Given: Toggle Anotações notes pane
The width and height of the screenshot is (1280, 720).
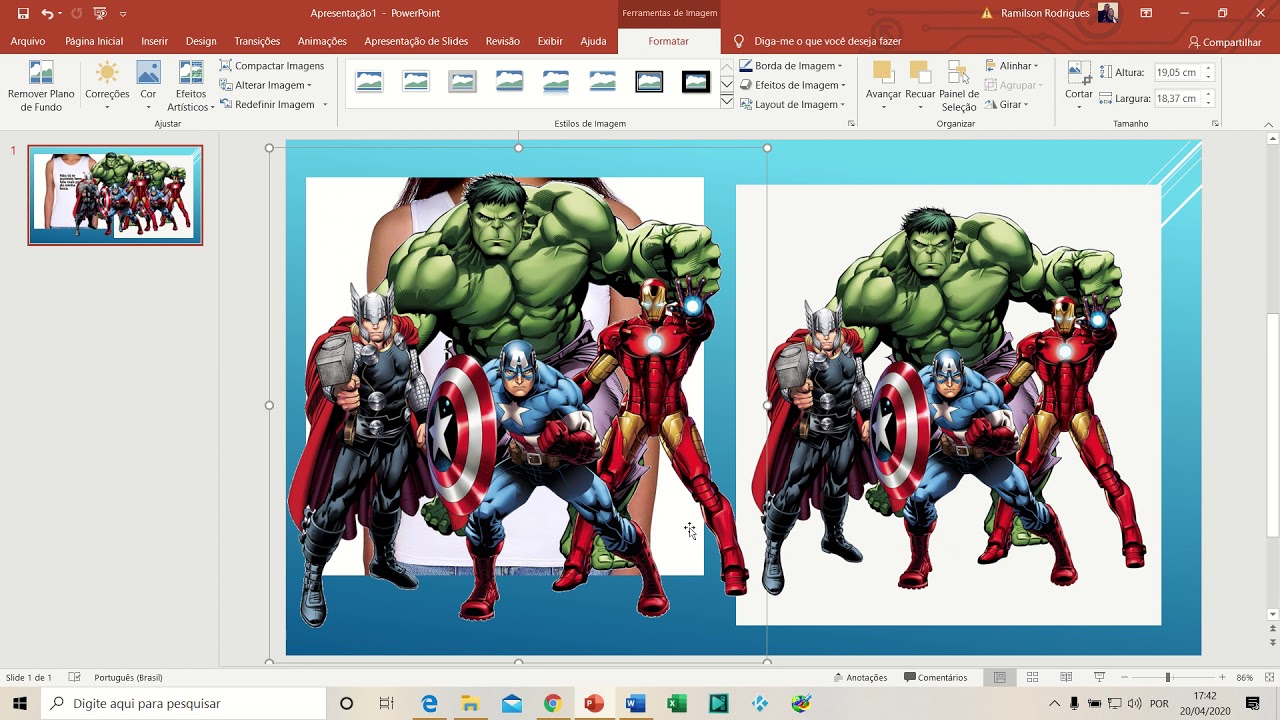Looking at the screenshot, I should click(860, 677).
